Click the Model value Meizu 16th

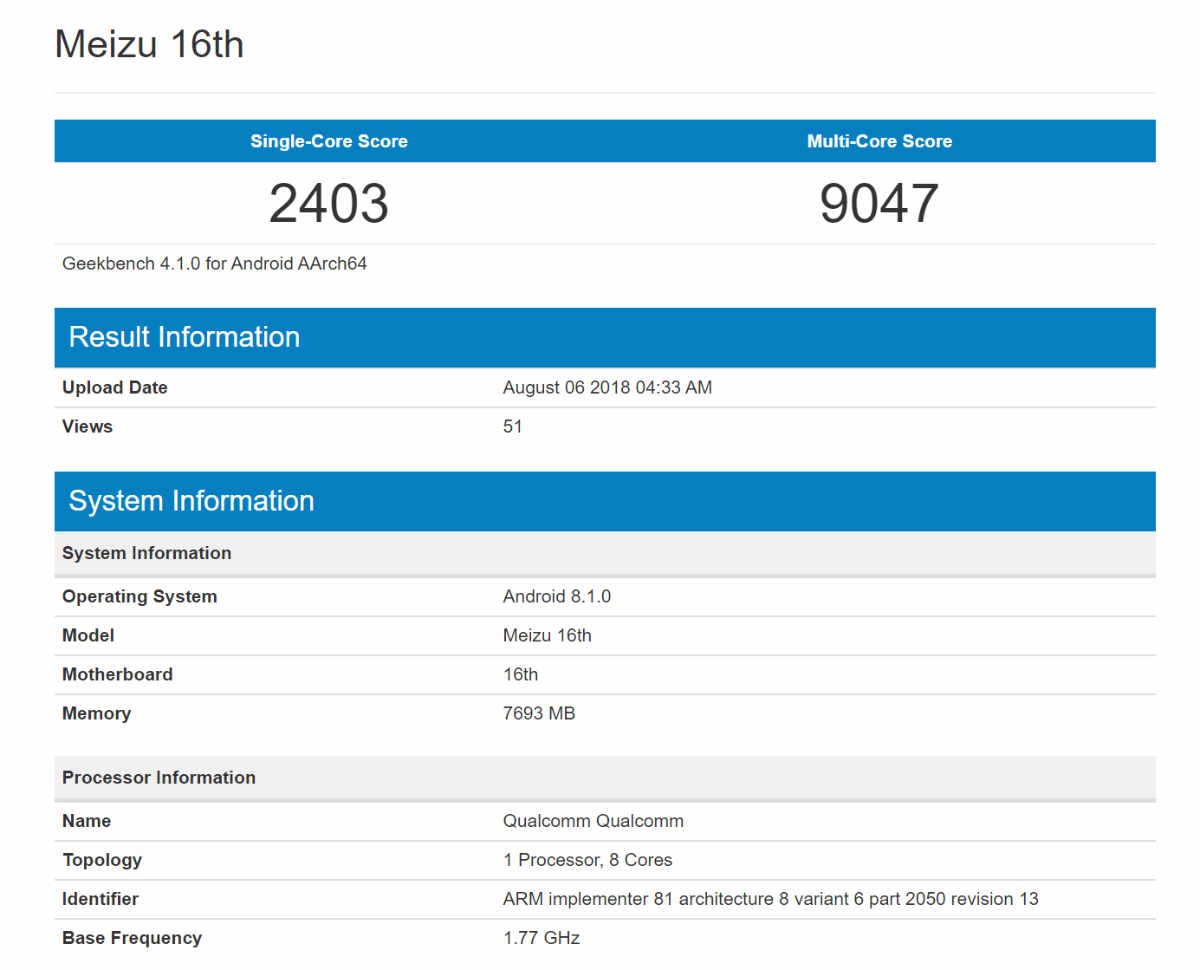click(x=547, y=635)
